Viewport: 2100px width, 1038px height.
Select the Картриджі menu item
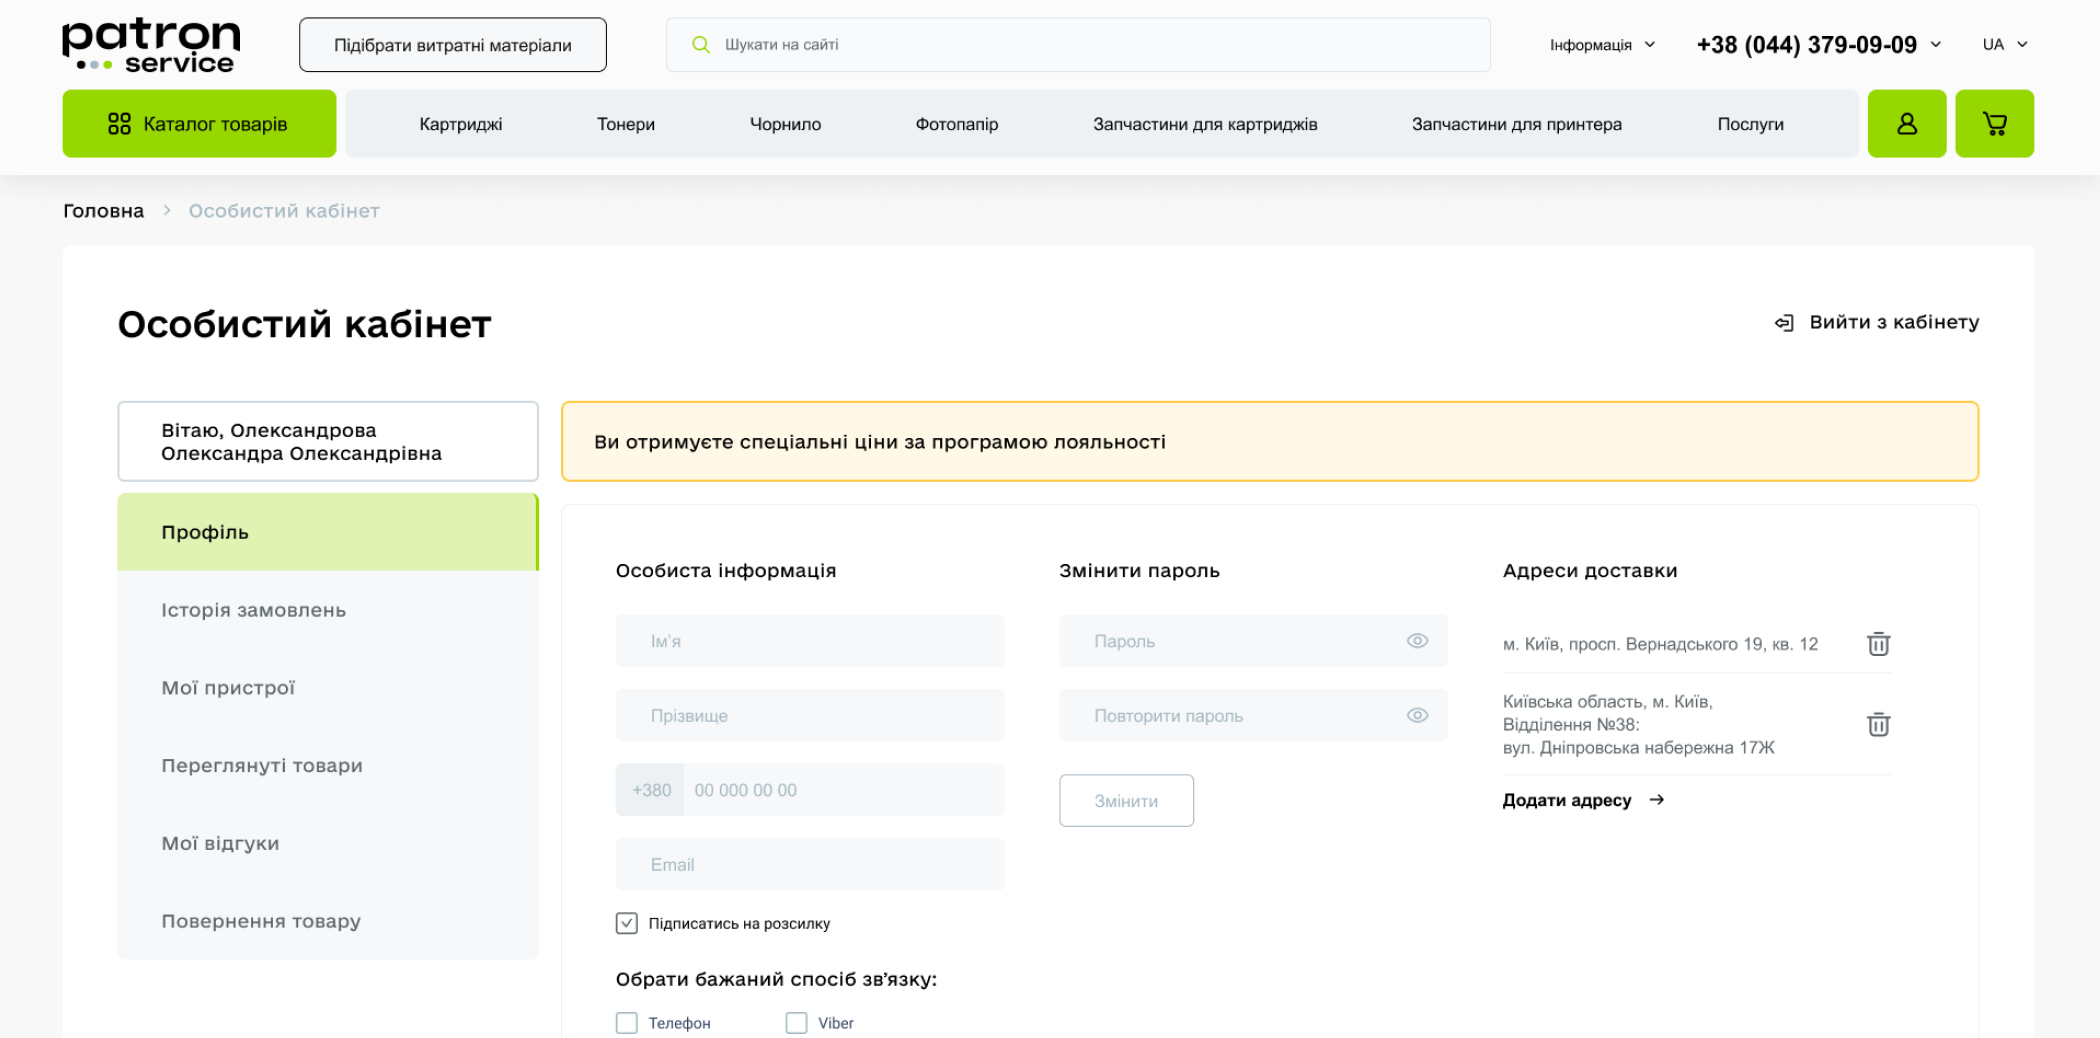[460, 124]
